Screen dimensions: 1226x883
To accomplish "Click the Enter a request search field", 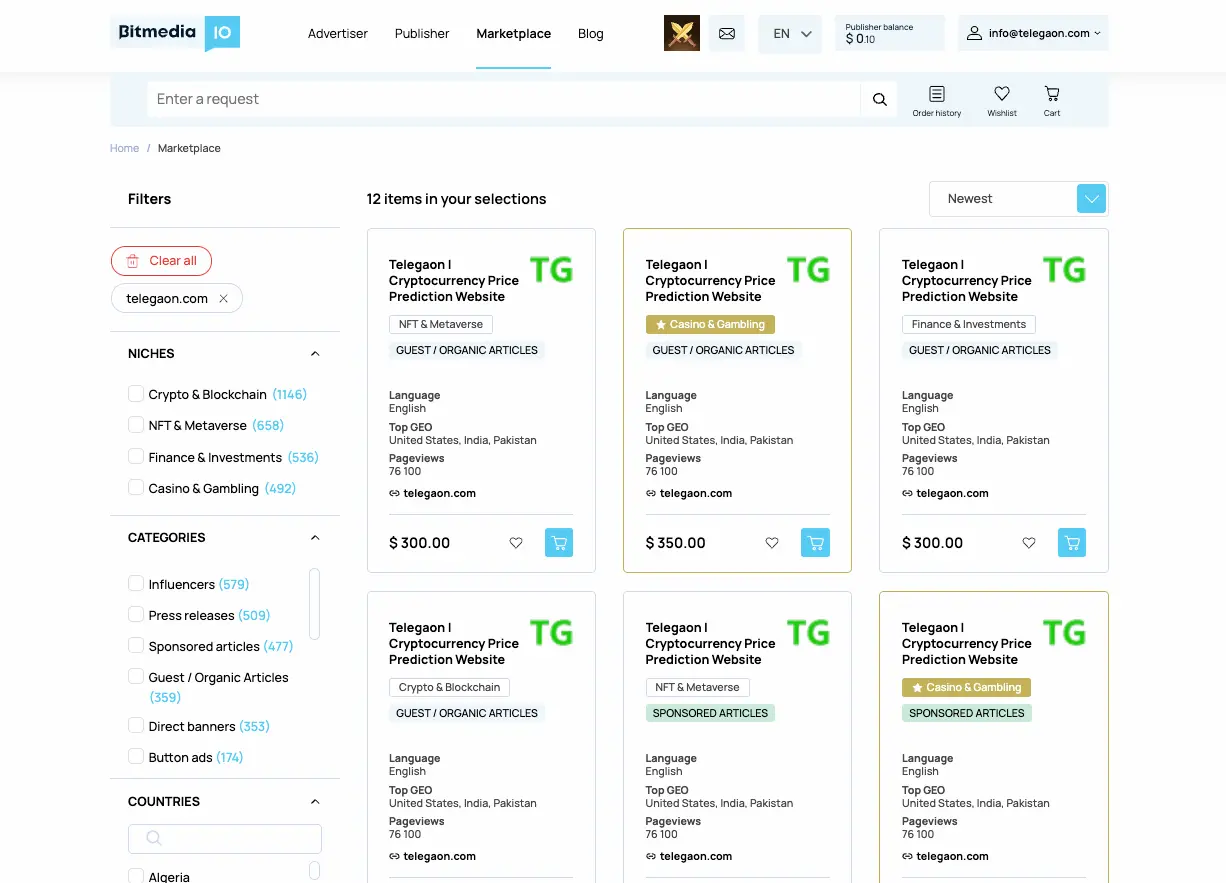I will point(504,99).
